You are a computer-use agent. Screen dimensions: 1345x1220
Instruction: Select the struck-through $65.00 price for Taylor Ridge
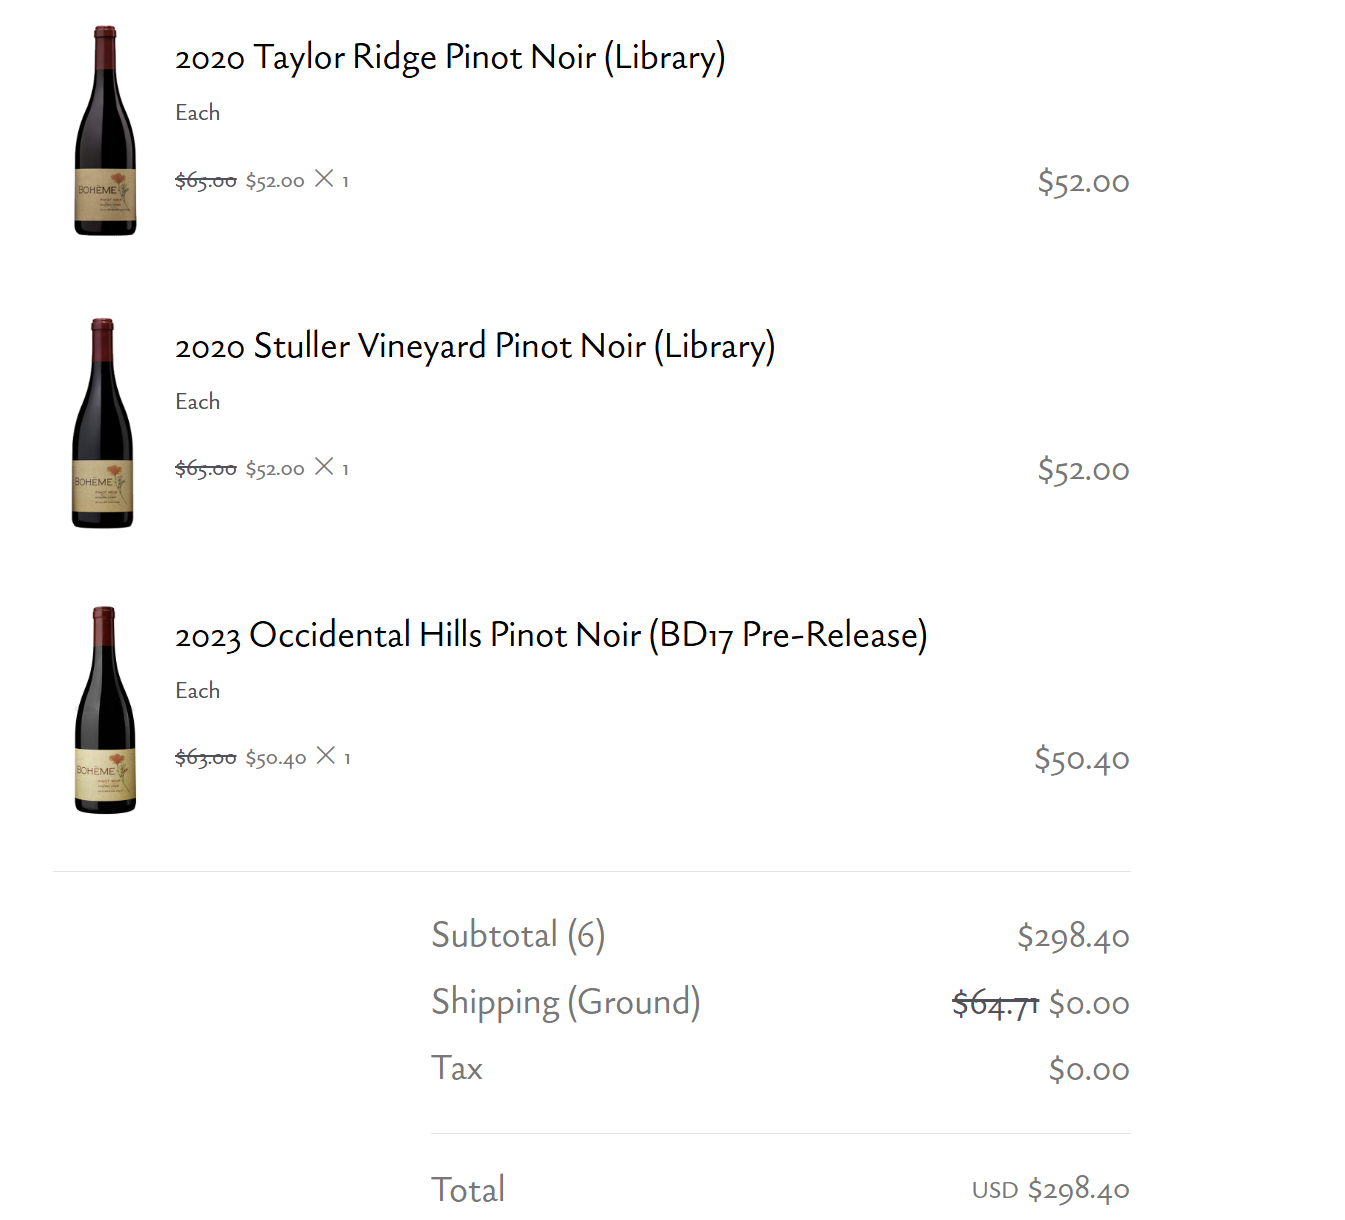tap(206, 181)
